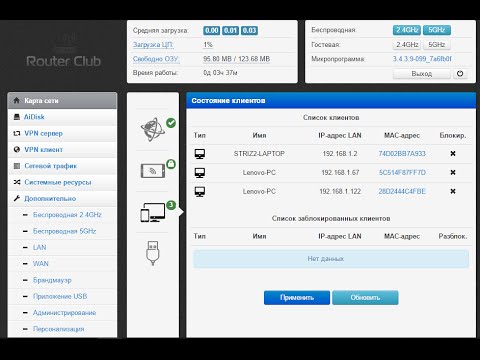This screenshot has width=480, height=360.
Task: Click MAC address 28D2444C4FBE
Action: point(402,192)
